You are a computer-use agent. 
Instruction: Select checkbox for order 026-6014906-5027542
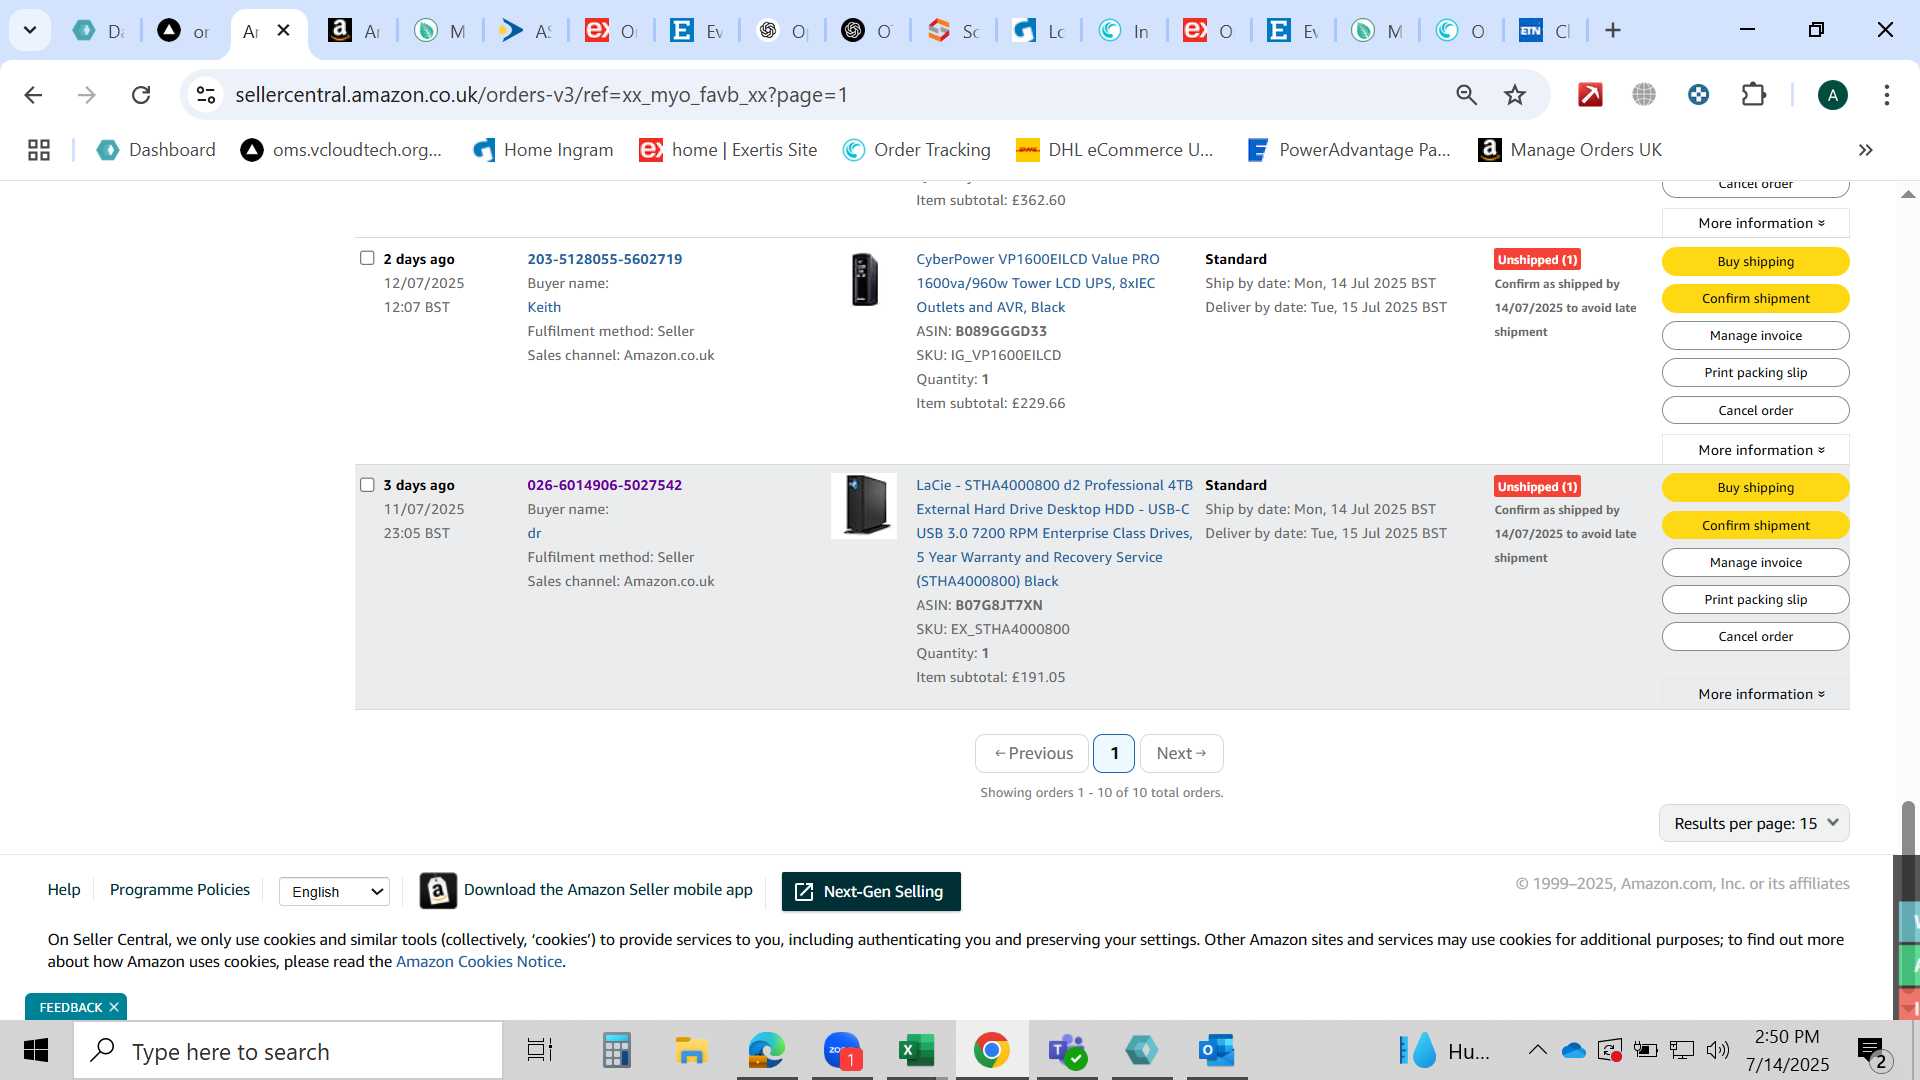[367, 485]
